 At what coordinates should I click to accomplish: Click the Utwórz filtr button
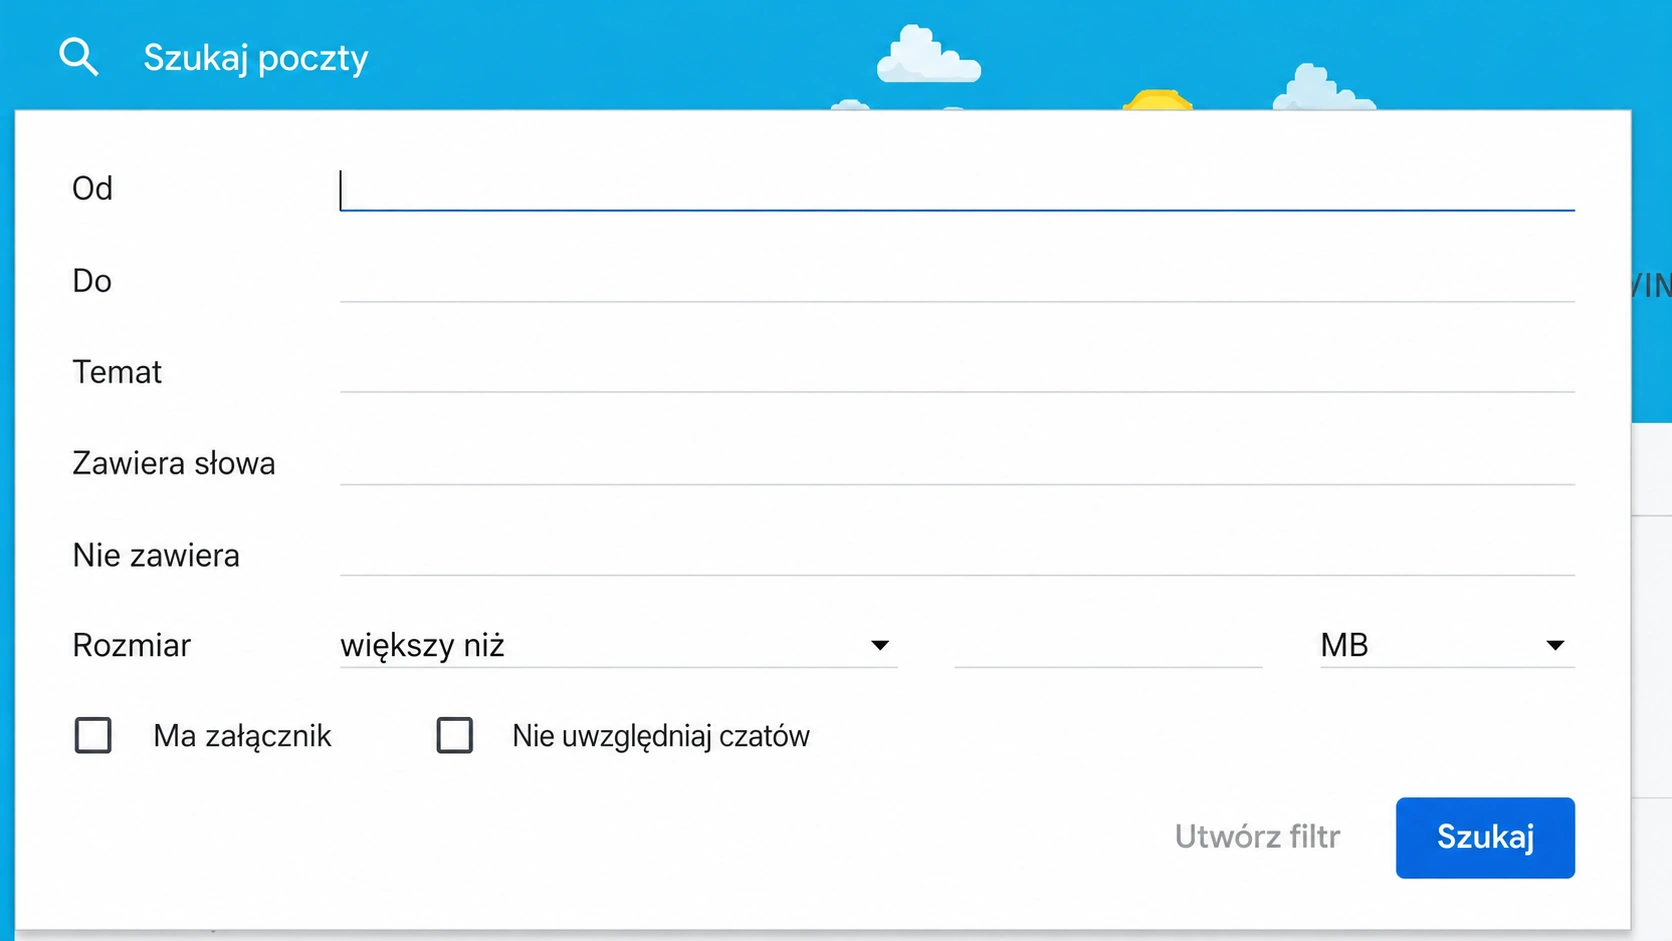(x=1257, y=837)
